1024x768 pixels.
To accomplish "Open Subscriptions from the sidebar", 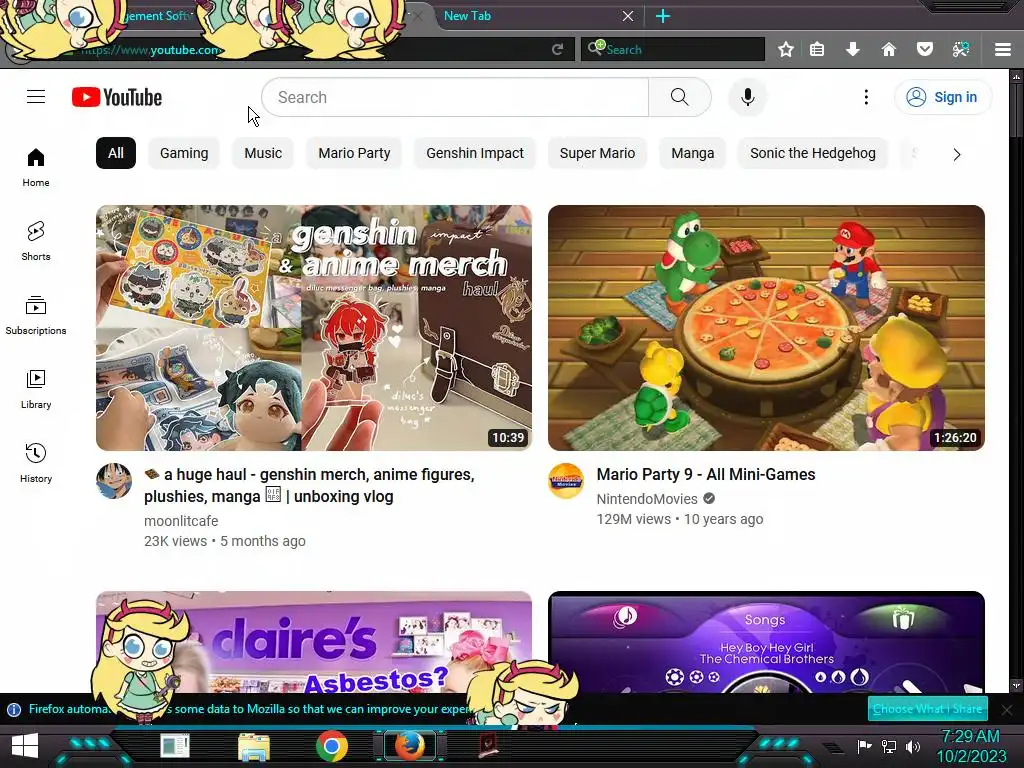I will 36,315.
